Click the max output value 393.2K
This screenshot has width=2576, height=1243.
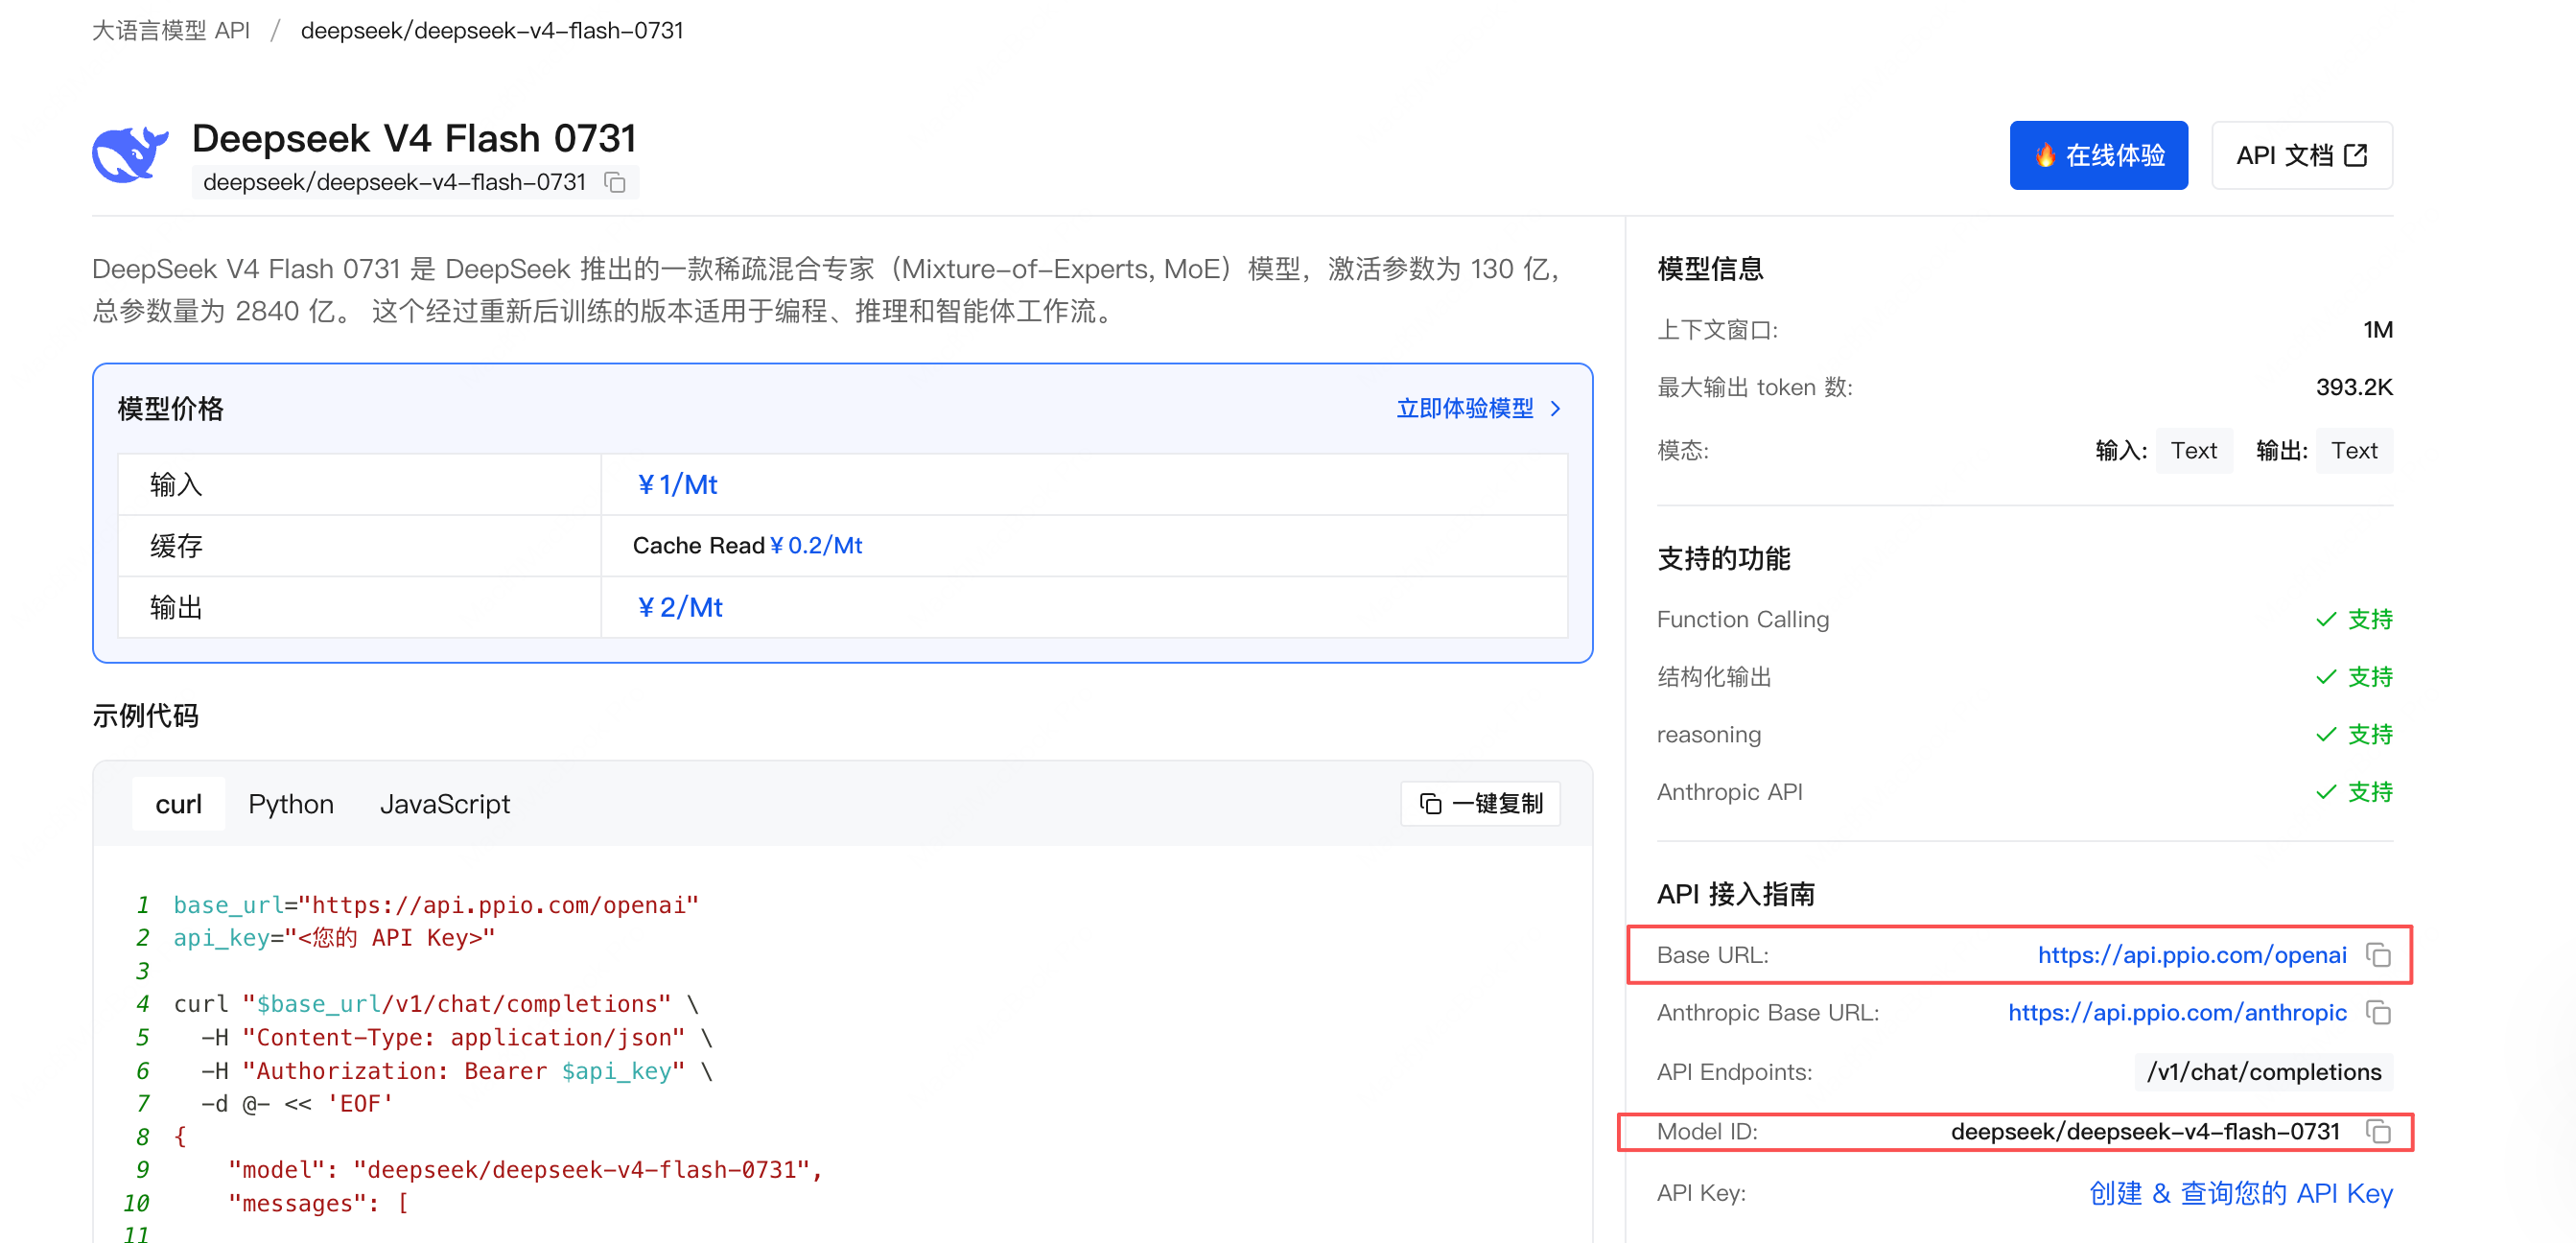tap(2354, 387)
